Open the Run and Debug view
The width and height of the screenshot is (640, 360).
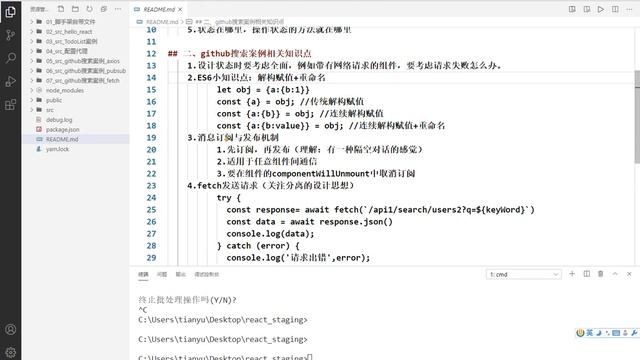tap(11, 81)
